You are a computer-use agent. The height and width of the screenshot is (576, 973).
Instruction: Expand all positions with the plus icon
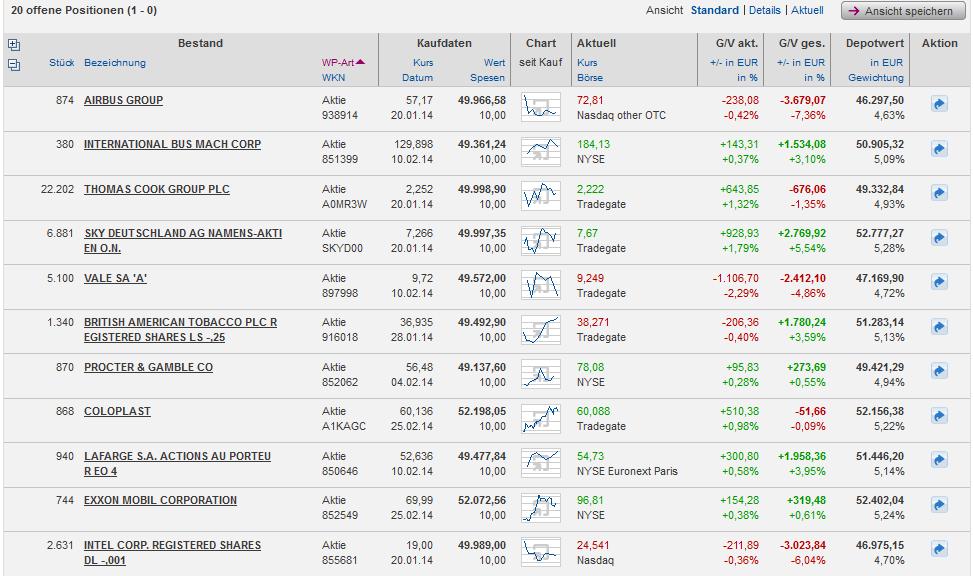pyautogui.click(x=14, y=45)
